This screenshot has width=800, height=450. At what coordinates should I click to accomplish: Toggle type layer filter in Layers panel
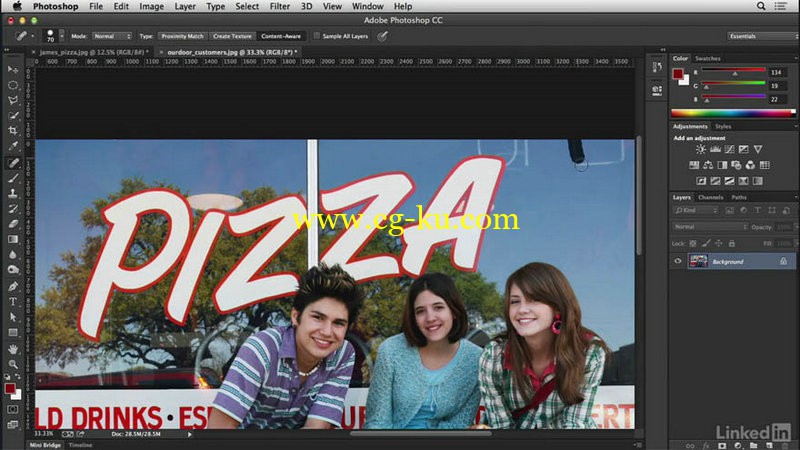758,210
